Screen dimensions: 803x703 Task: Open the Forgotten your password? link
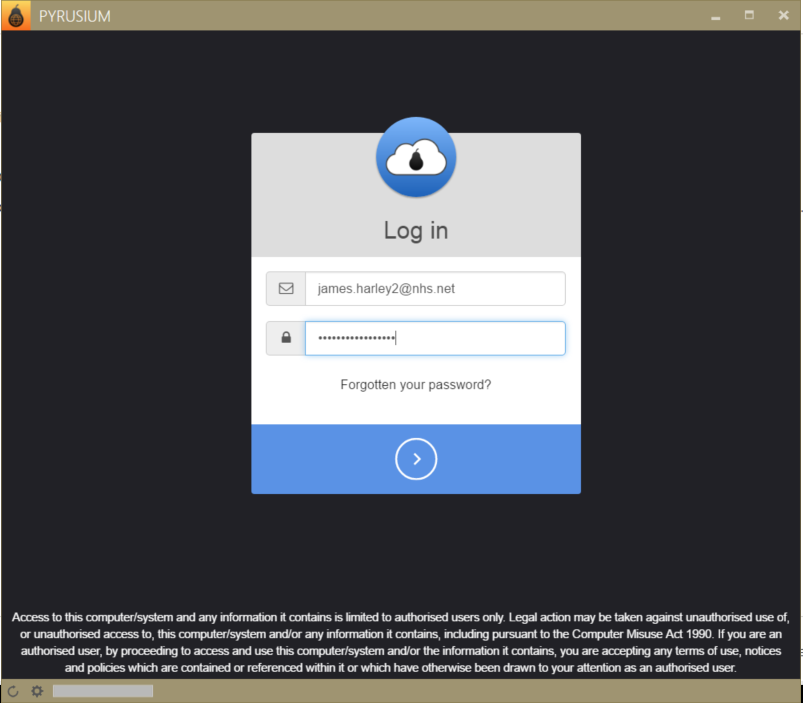[x=416, y=385]
